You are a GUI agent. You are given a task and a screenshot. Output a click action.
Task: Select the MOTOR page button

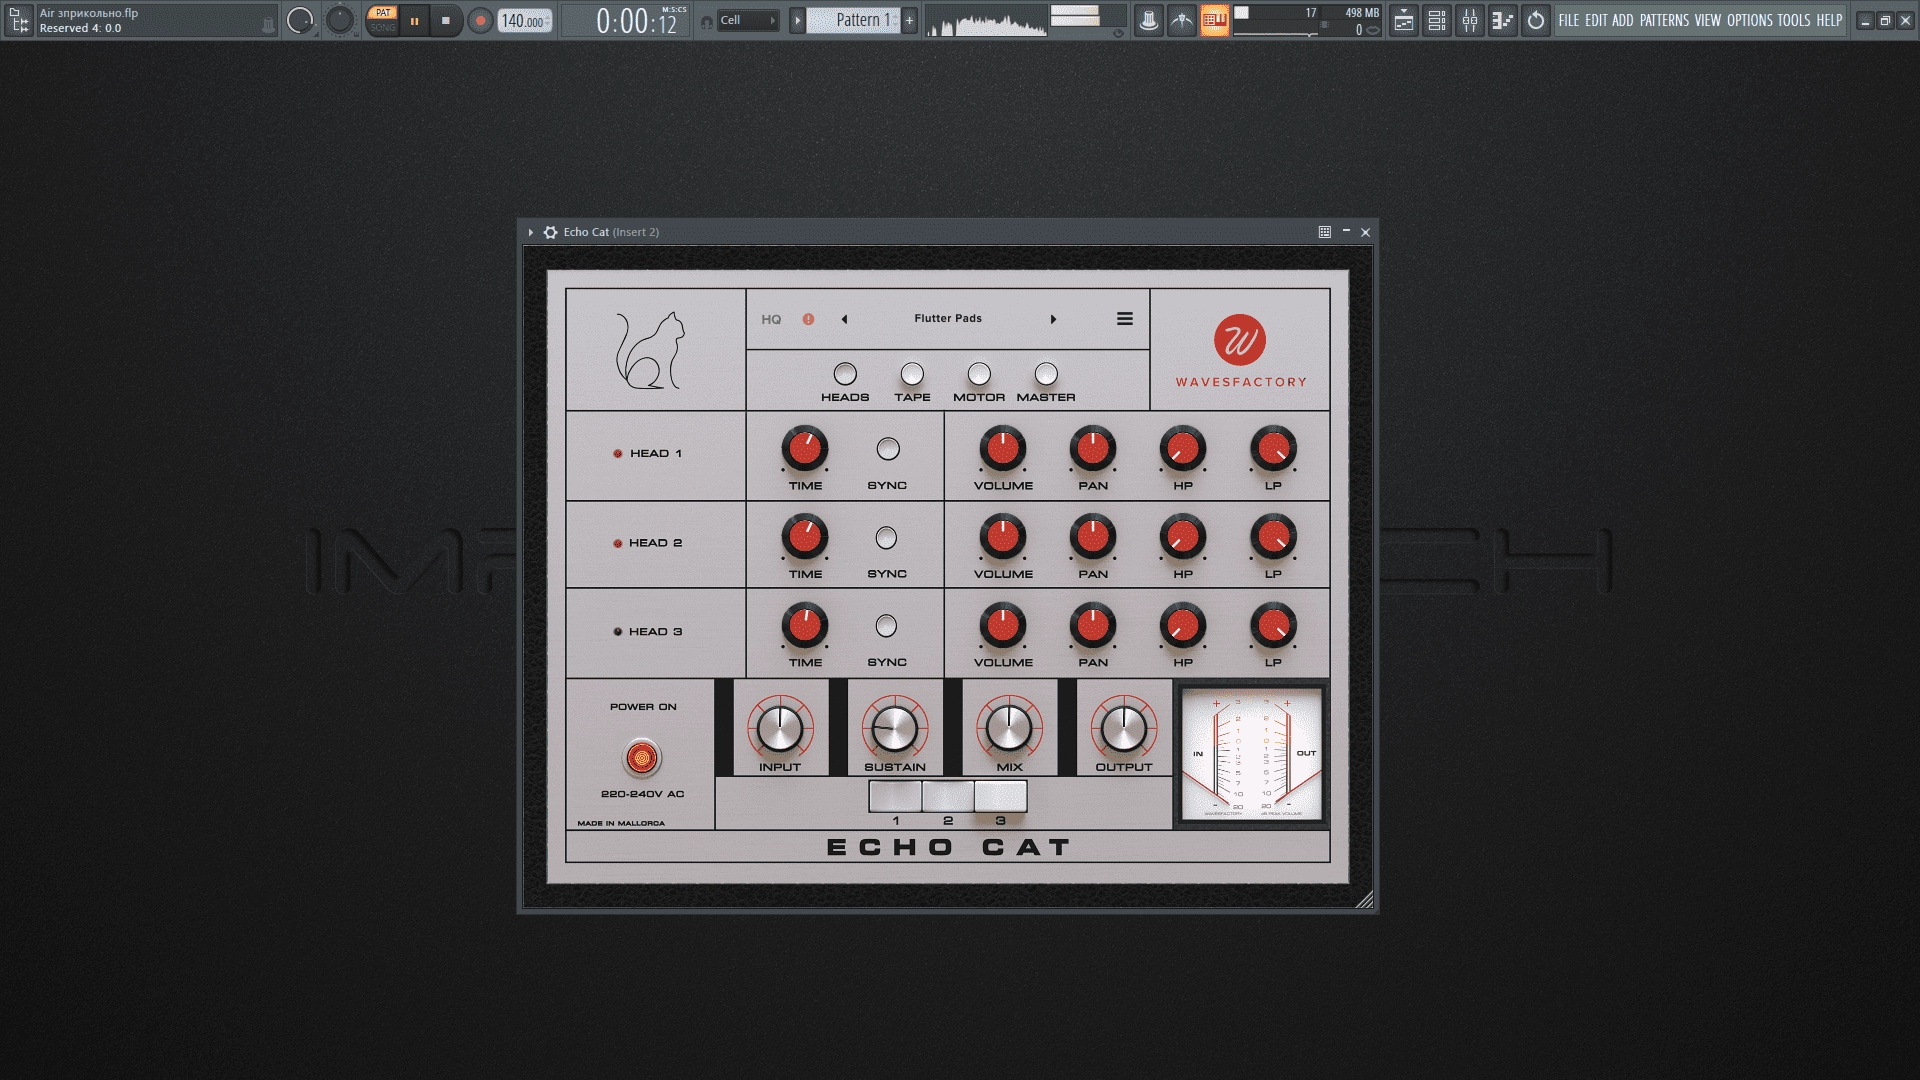[x=979, y=374]
